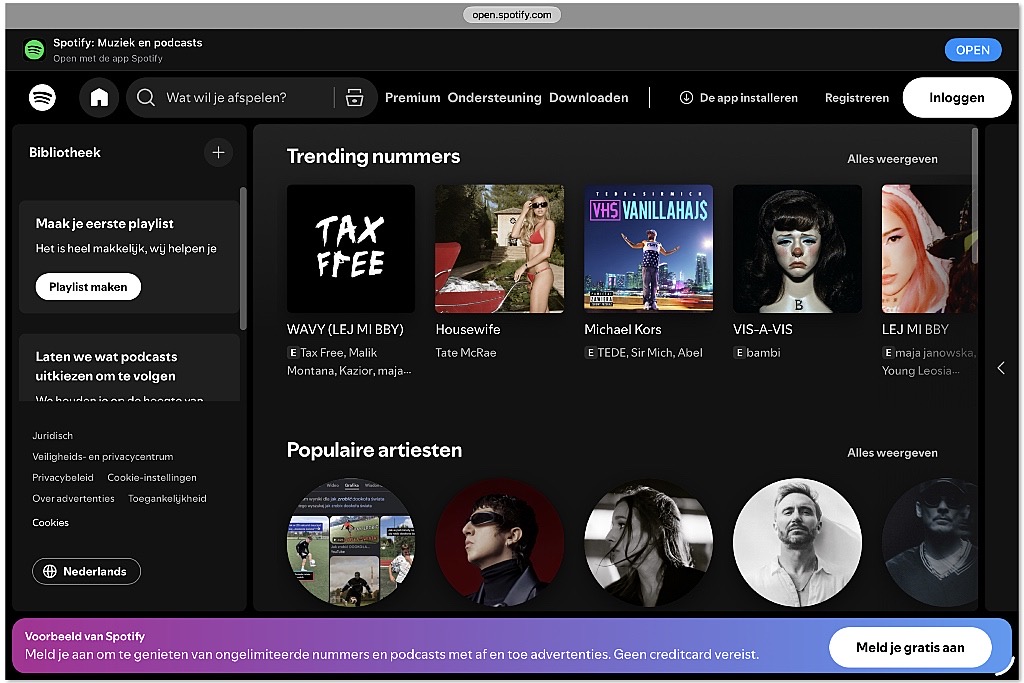Click plus icon to create in Bibliotheek
This screenshot has height=683, width=1024.
coord(219,153)
